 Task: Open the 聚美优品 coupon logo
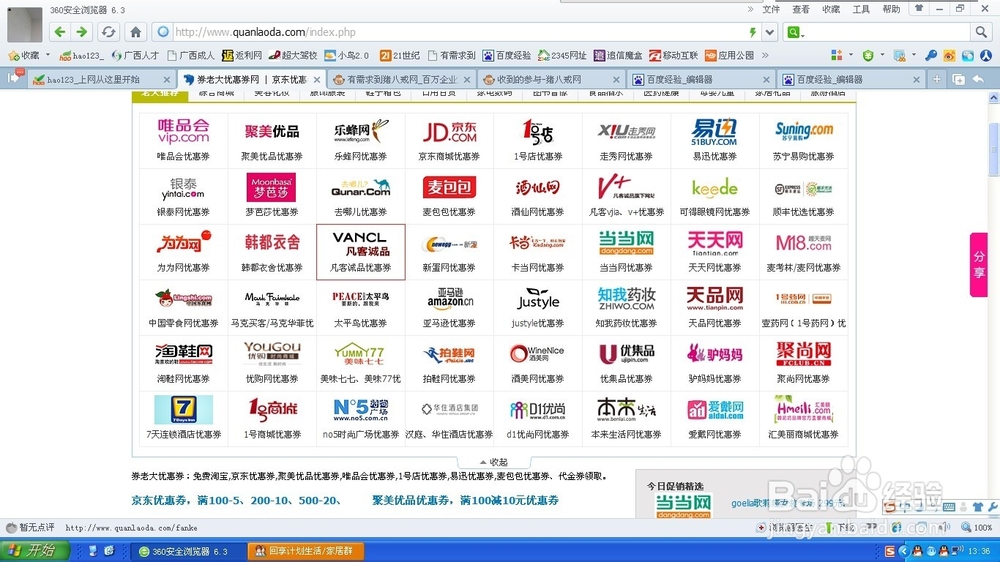[272, 131]
